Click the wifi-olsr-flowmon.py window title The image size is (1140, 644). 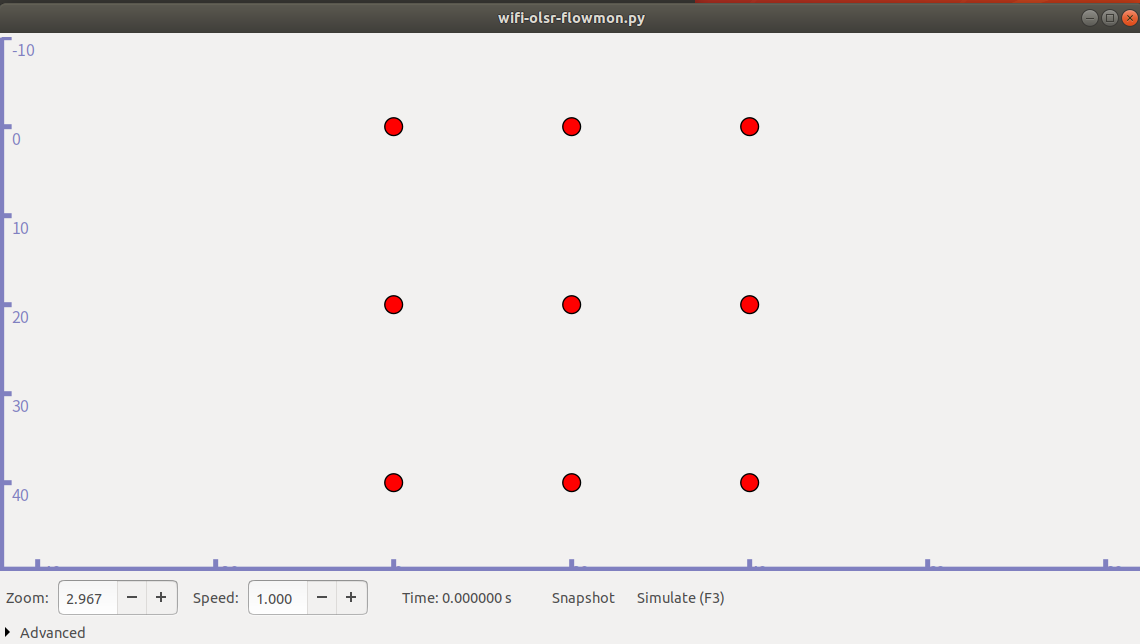(571, 17)
